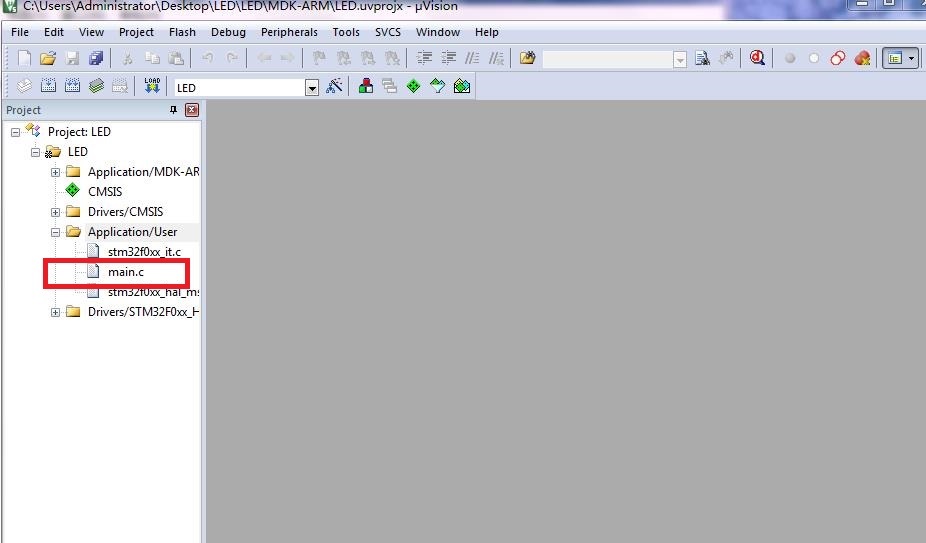Click the Save All icon
Screen dimensions: 926x543
[96, 58]
